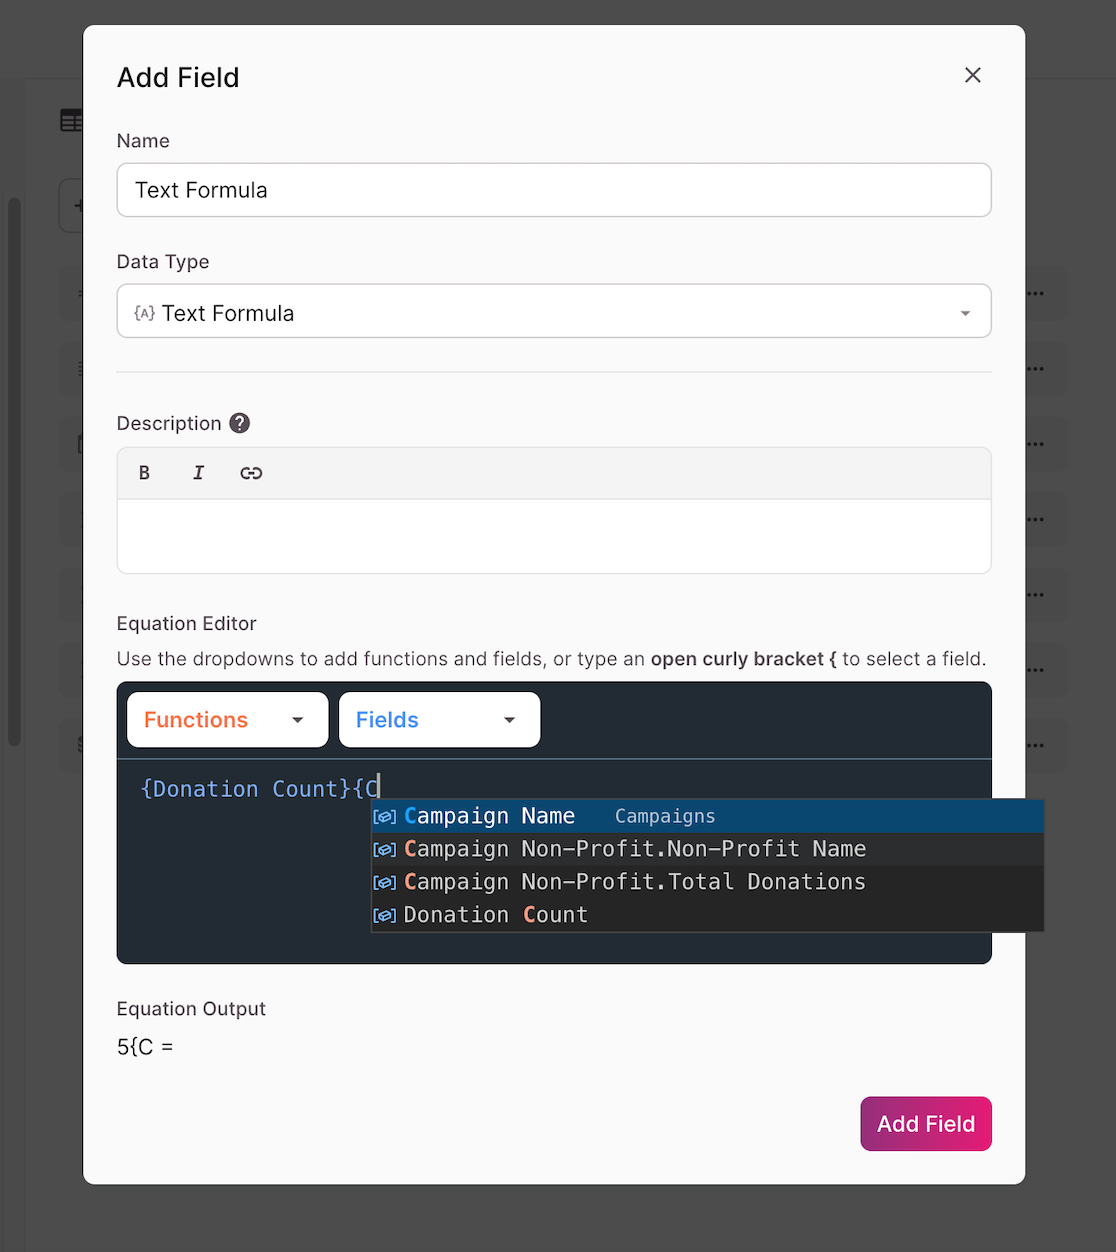The image size is (1116, 1252).
Task: Select Campaign Non-Profit.Total Donations from suggestions
Action: (x=634, y=881)
